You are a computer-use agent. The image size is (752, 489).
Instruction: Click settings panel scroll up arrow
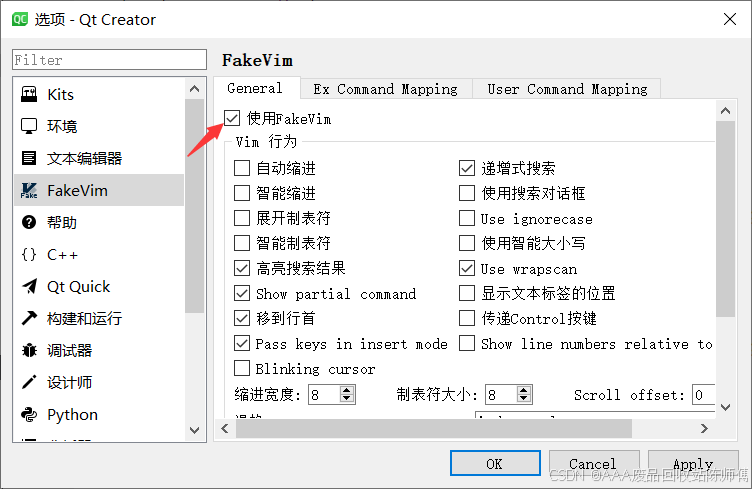pos(726,111)
